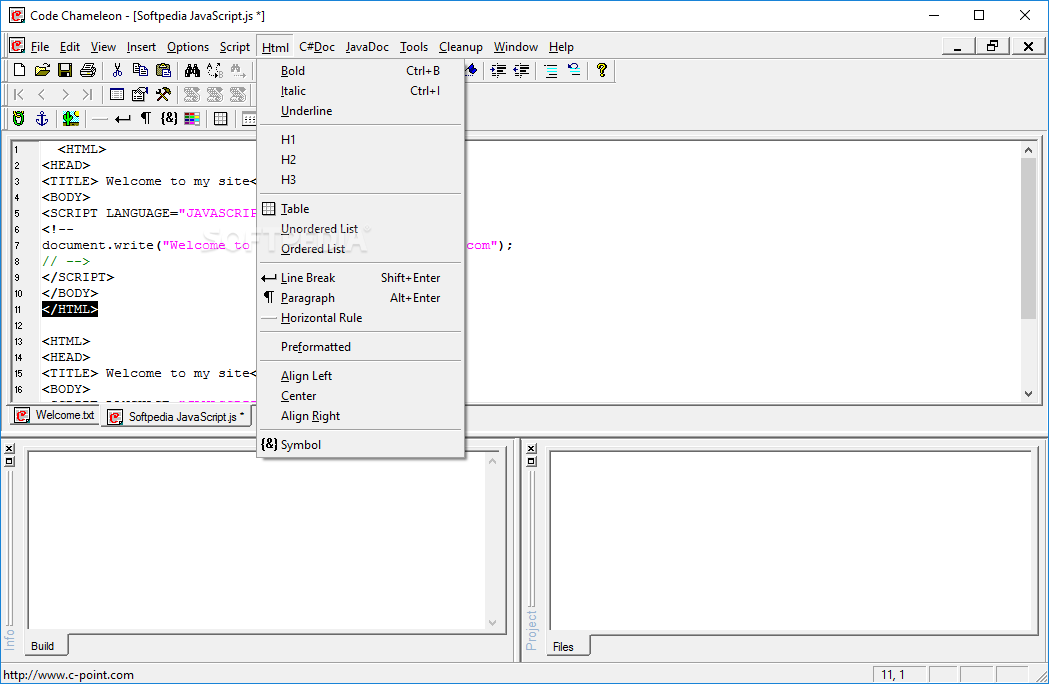Print document using printer icon

click(x=88, y=70)
